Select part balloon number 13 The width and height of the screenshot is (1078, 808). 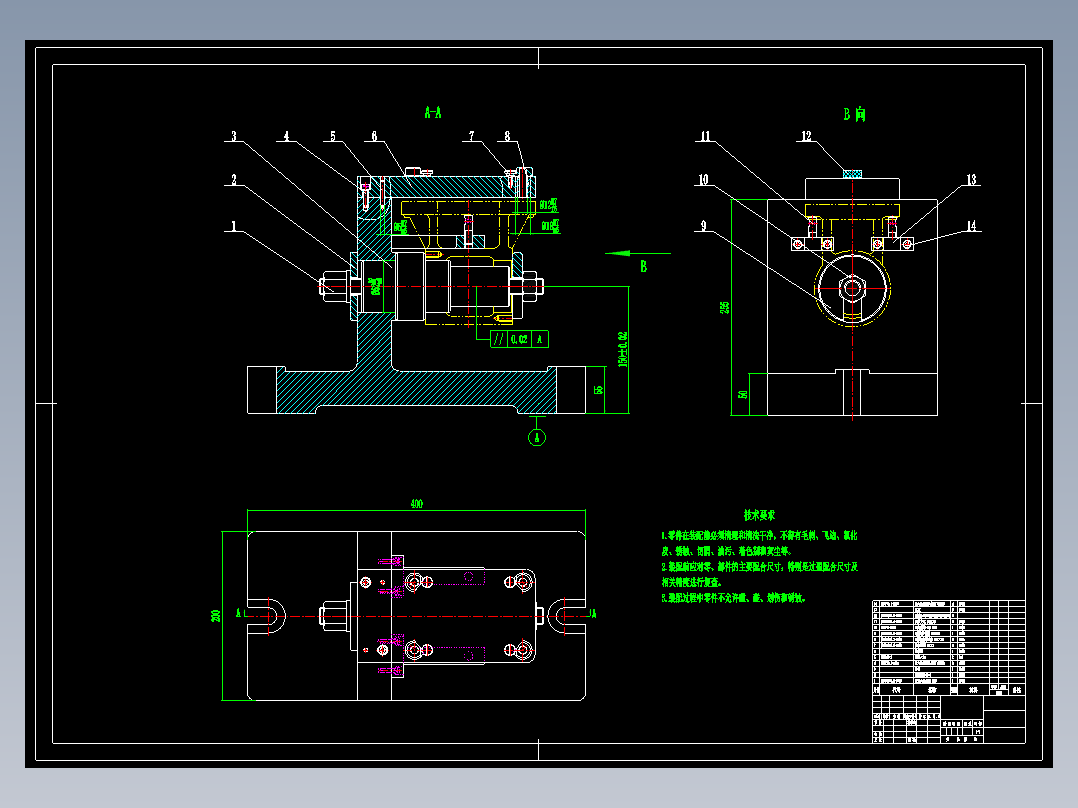point(971,179)
